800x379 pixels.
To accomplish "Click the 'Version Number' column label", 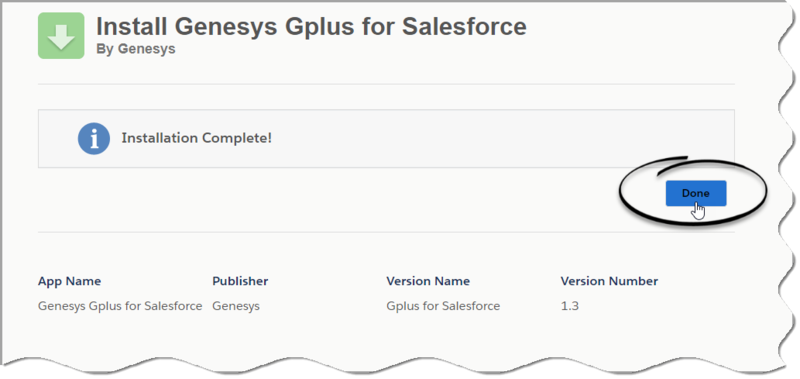I will 609,281.
